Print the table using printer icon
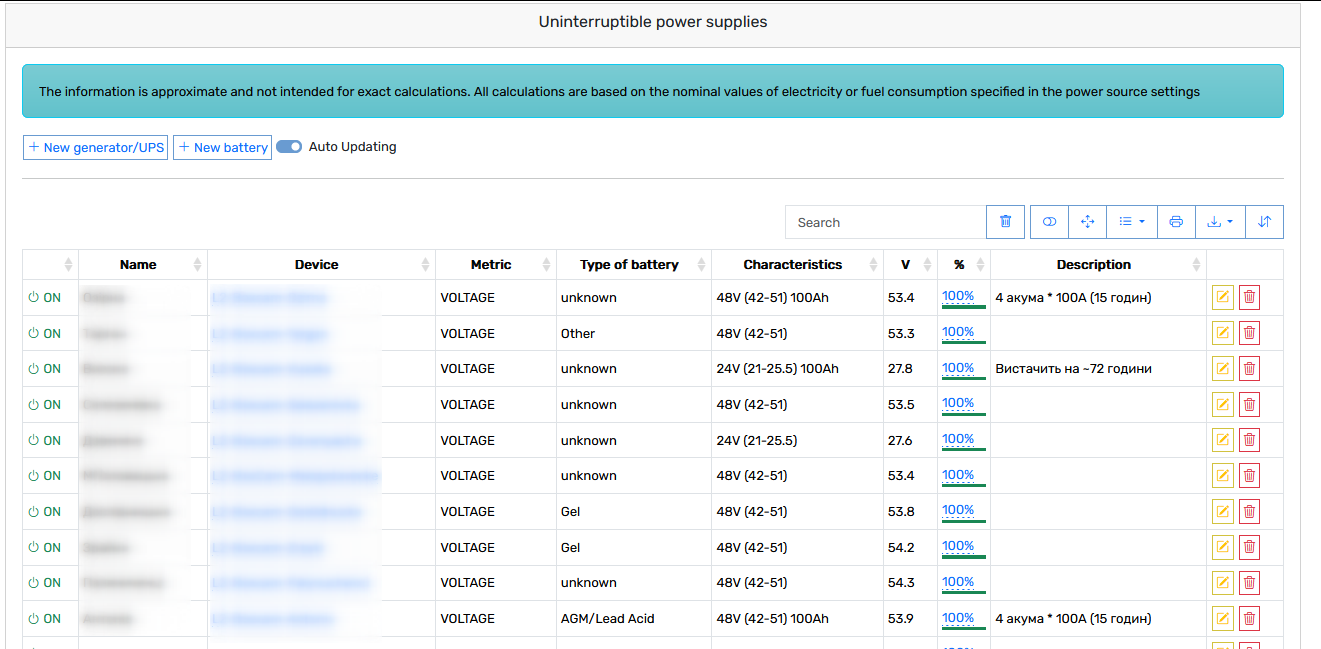Image resolution: width=1321 pixels, height=649 pixels. (1176, 222)
